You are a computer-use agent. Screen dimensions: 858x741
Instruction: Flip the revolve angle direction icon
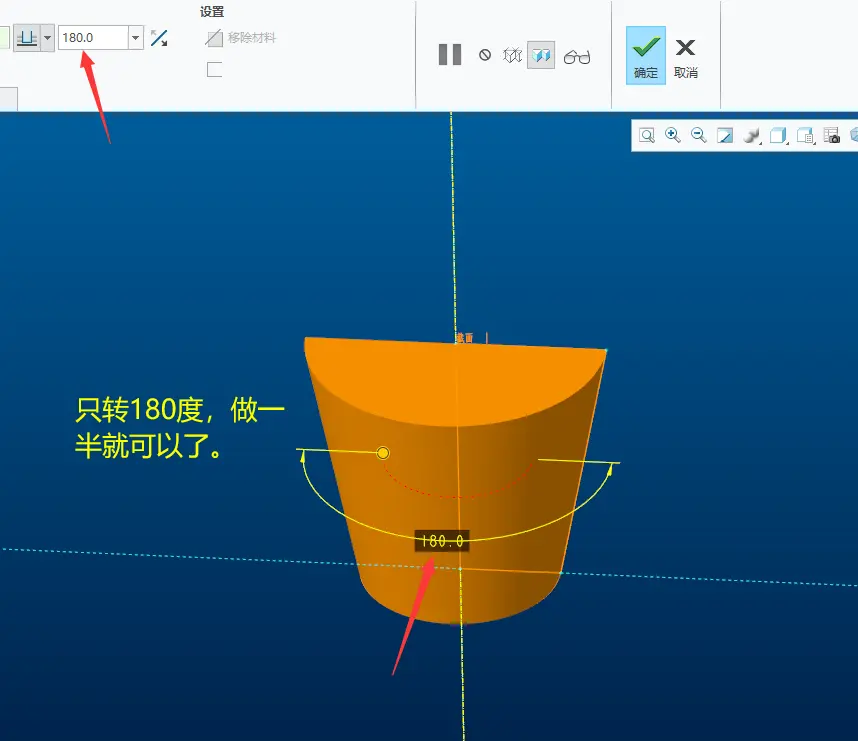pos(159,38)
